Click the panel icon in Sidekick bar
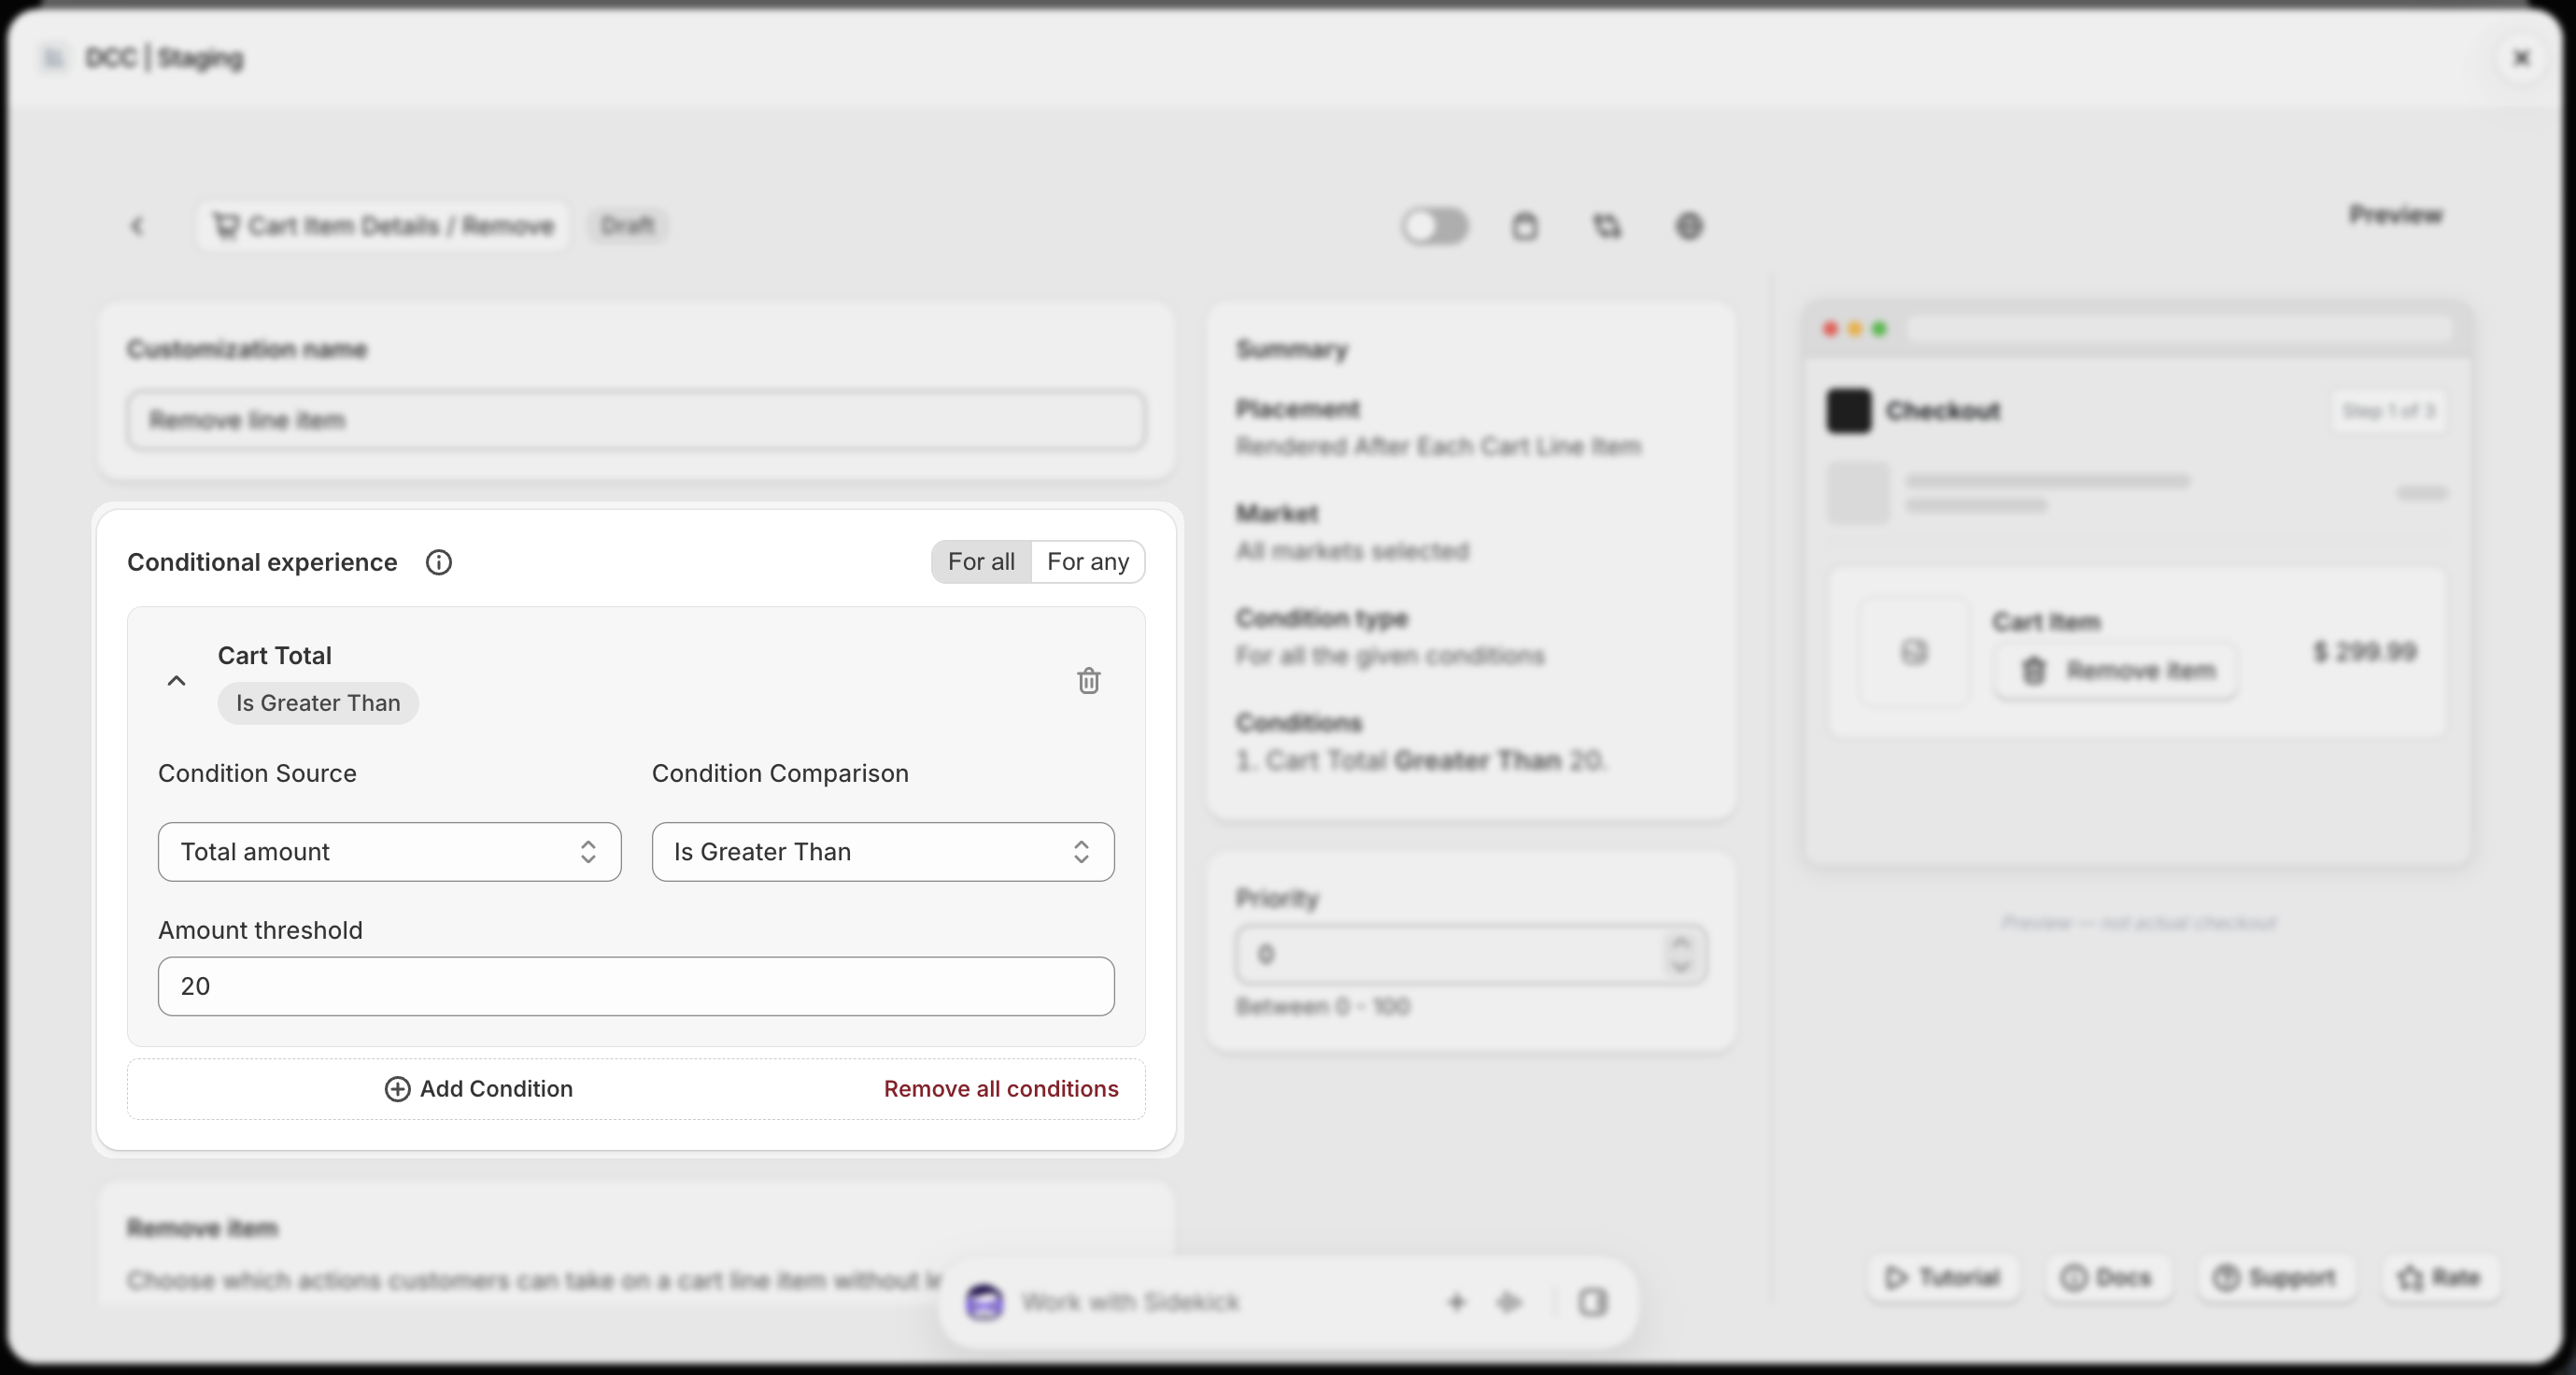 [1593, 1302]
